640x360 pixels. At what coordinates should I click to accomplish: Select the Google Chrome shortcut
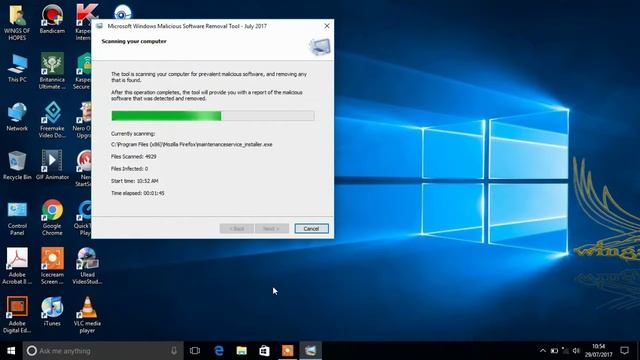(x=52, y=218)
